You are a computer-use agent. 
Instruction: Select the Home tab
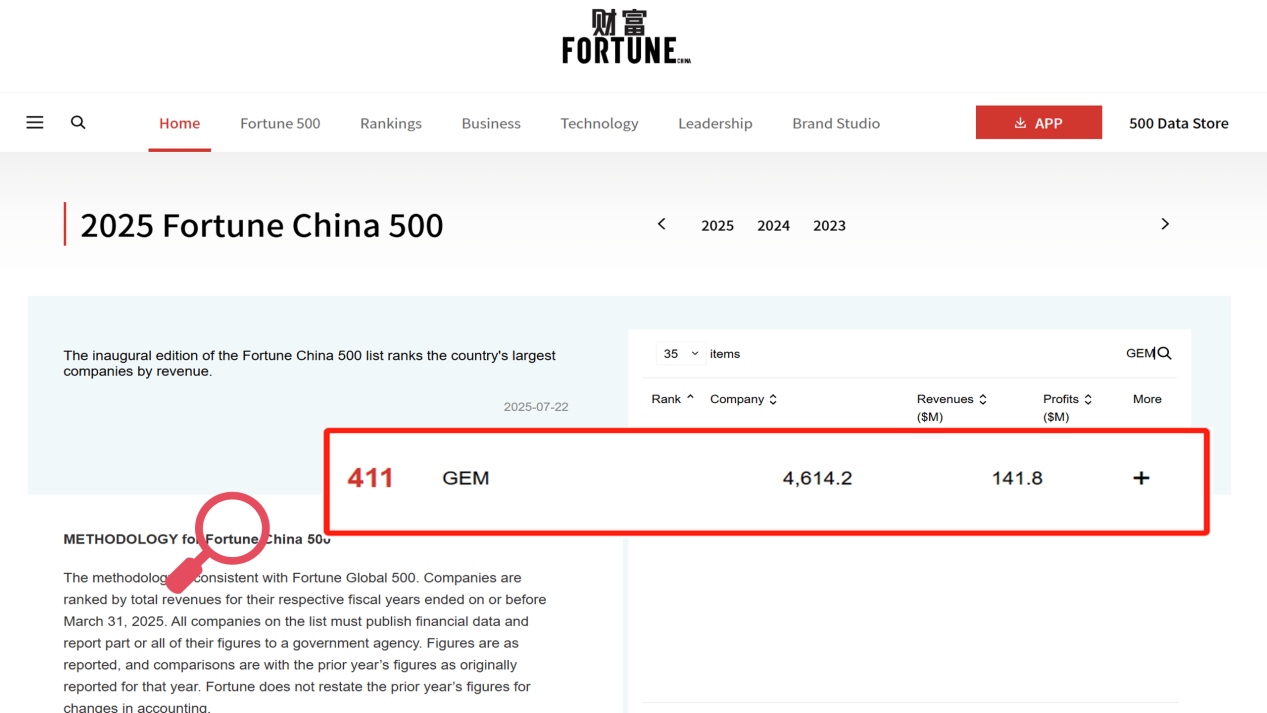[180, 123]
